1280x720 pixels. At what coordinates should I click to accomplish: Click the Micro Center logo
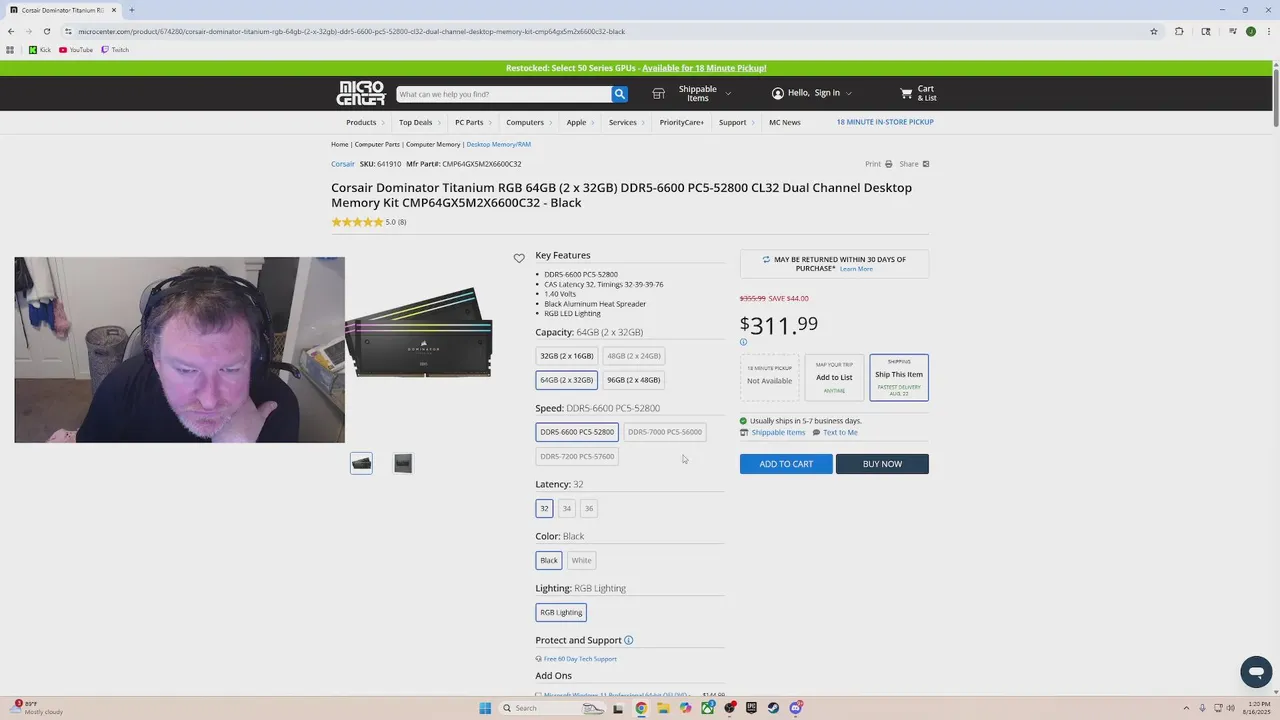coord(361,93)
